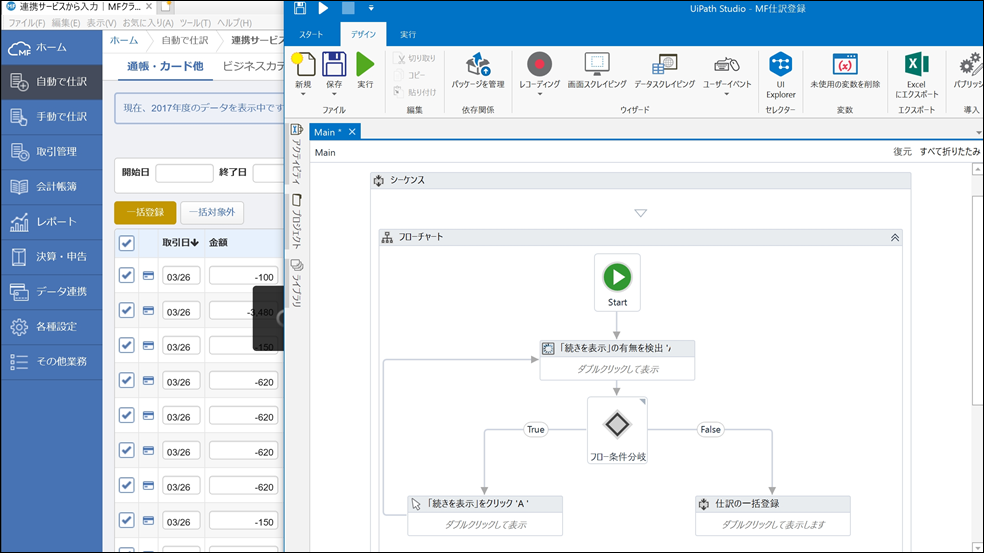
Task: Open the quick access toolbar dropdown arrow
Action: [371, 8]
